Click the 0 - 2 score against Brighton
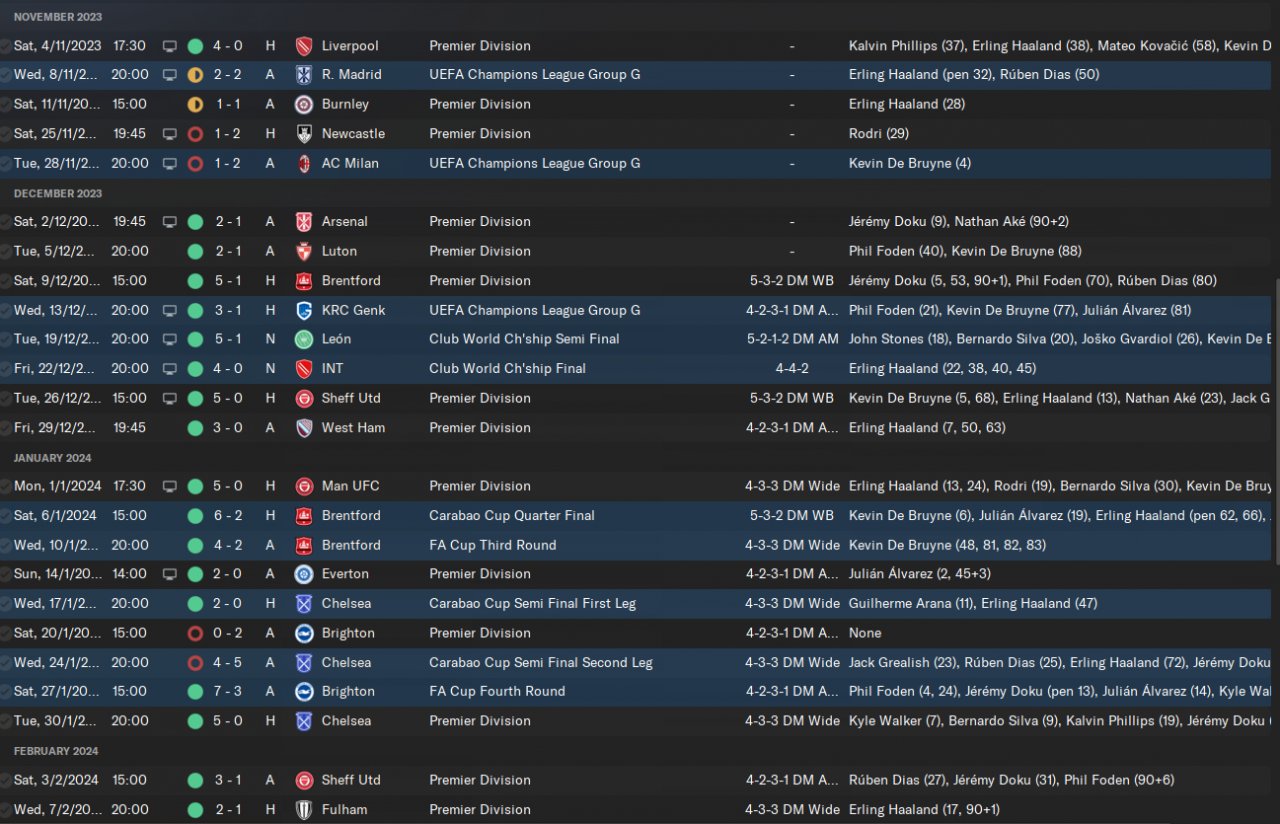 click(x=227, y=633)
